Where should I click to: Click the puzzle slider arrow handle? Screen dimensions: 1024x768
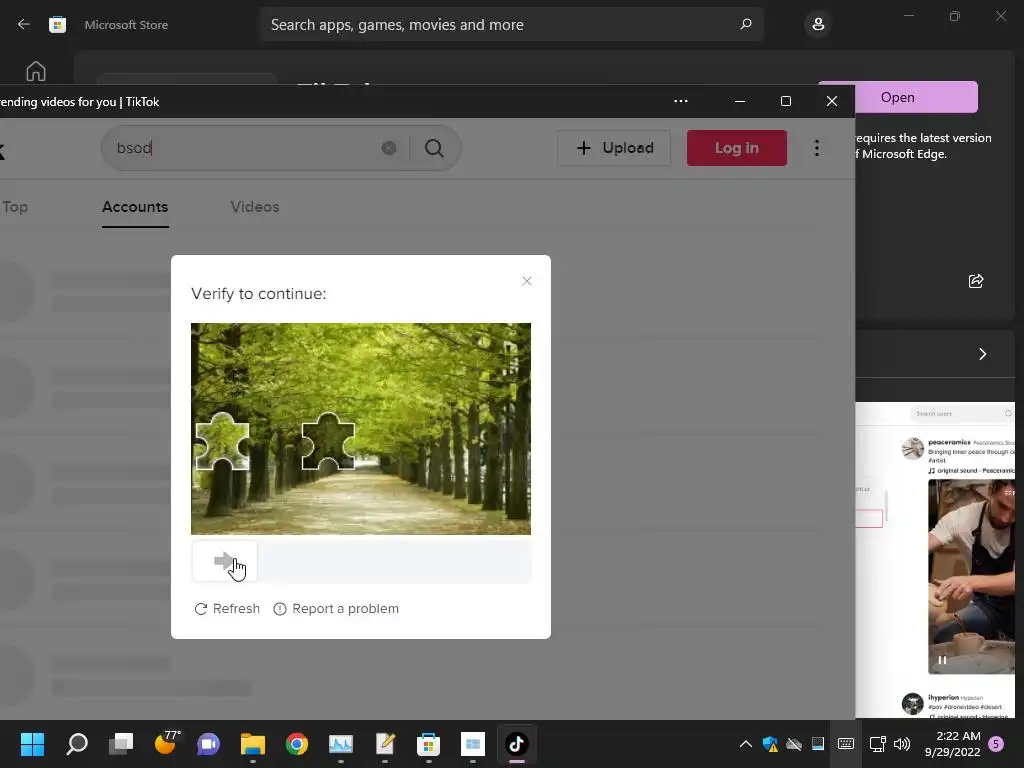225,562
